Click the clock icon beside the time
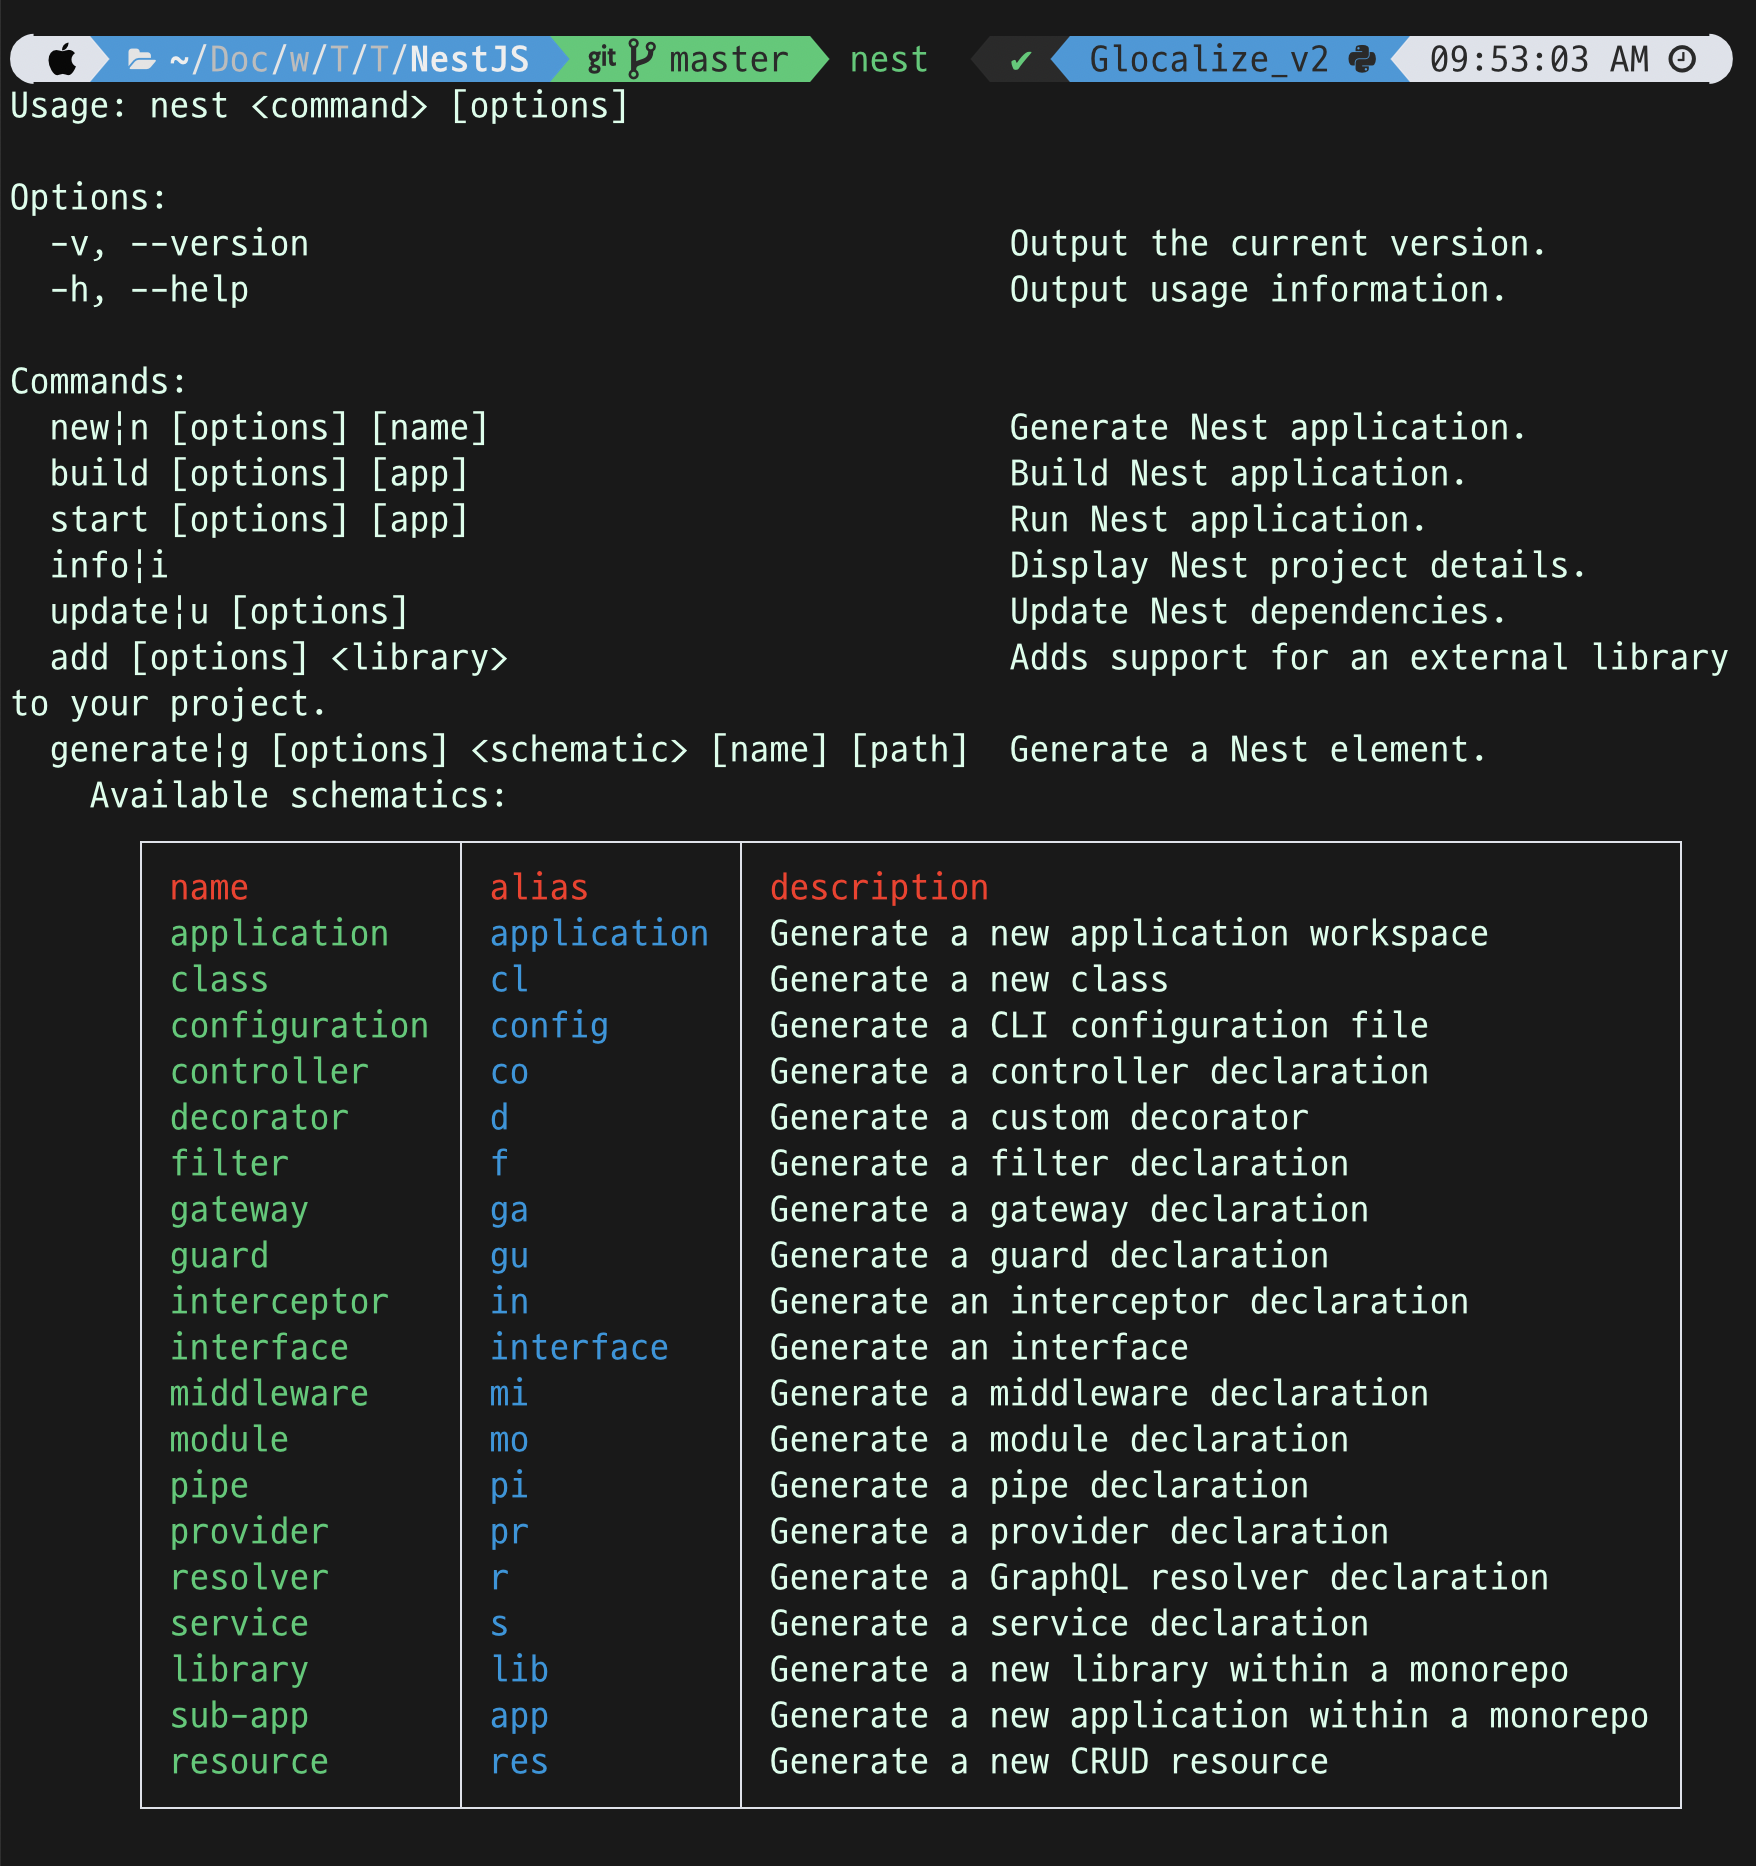 point(1683,59)
